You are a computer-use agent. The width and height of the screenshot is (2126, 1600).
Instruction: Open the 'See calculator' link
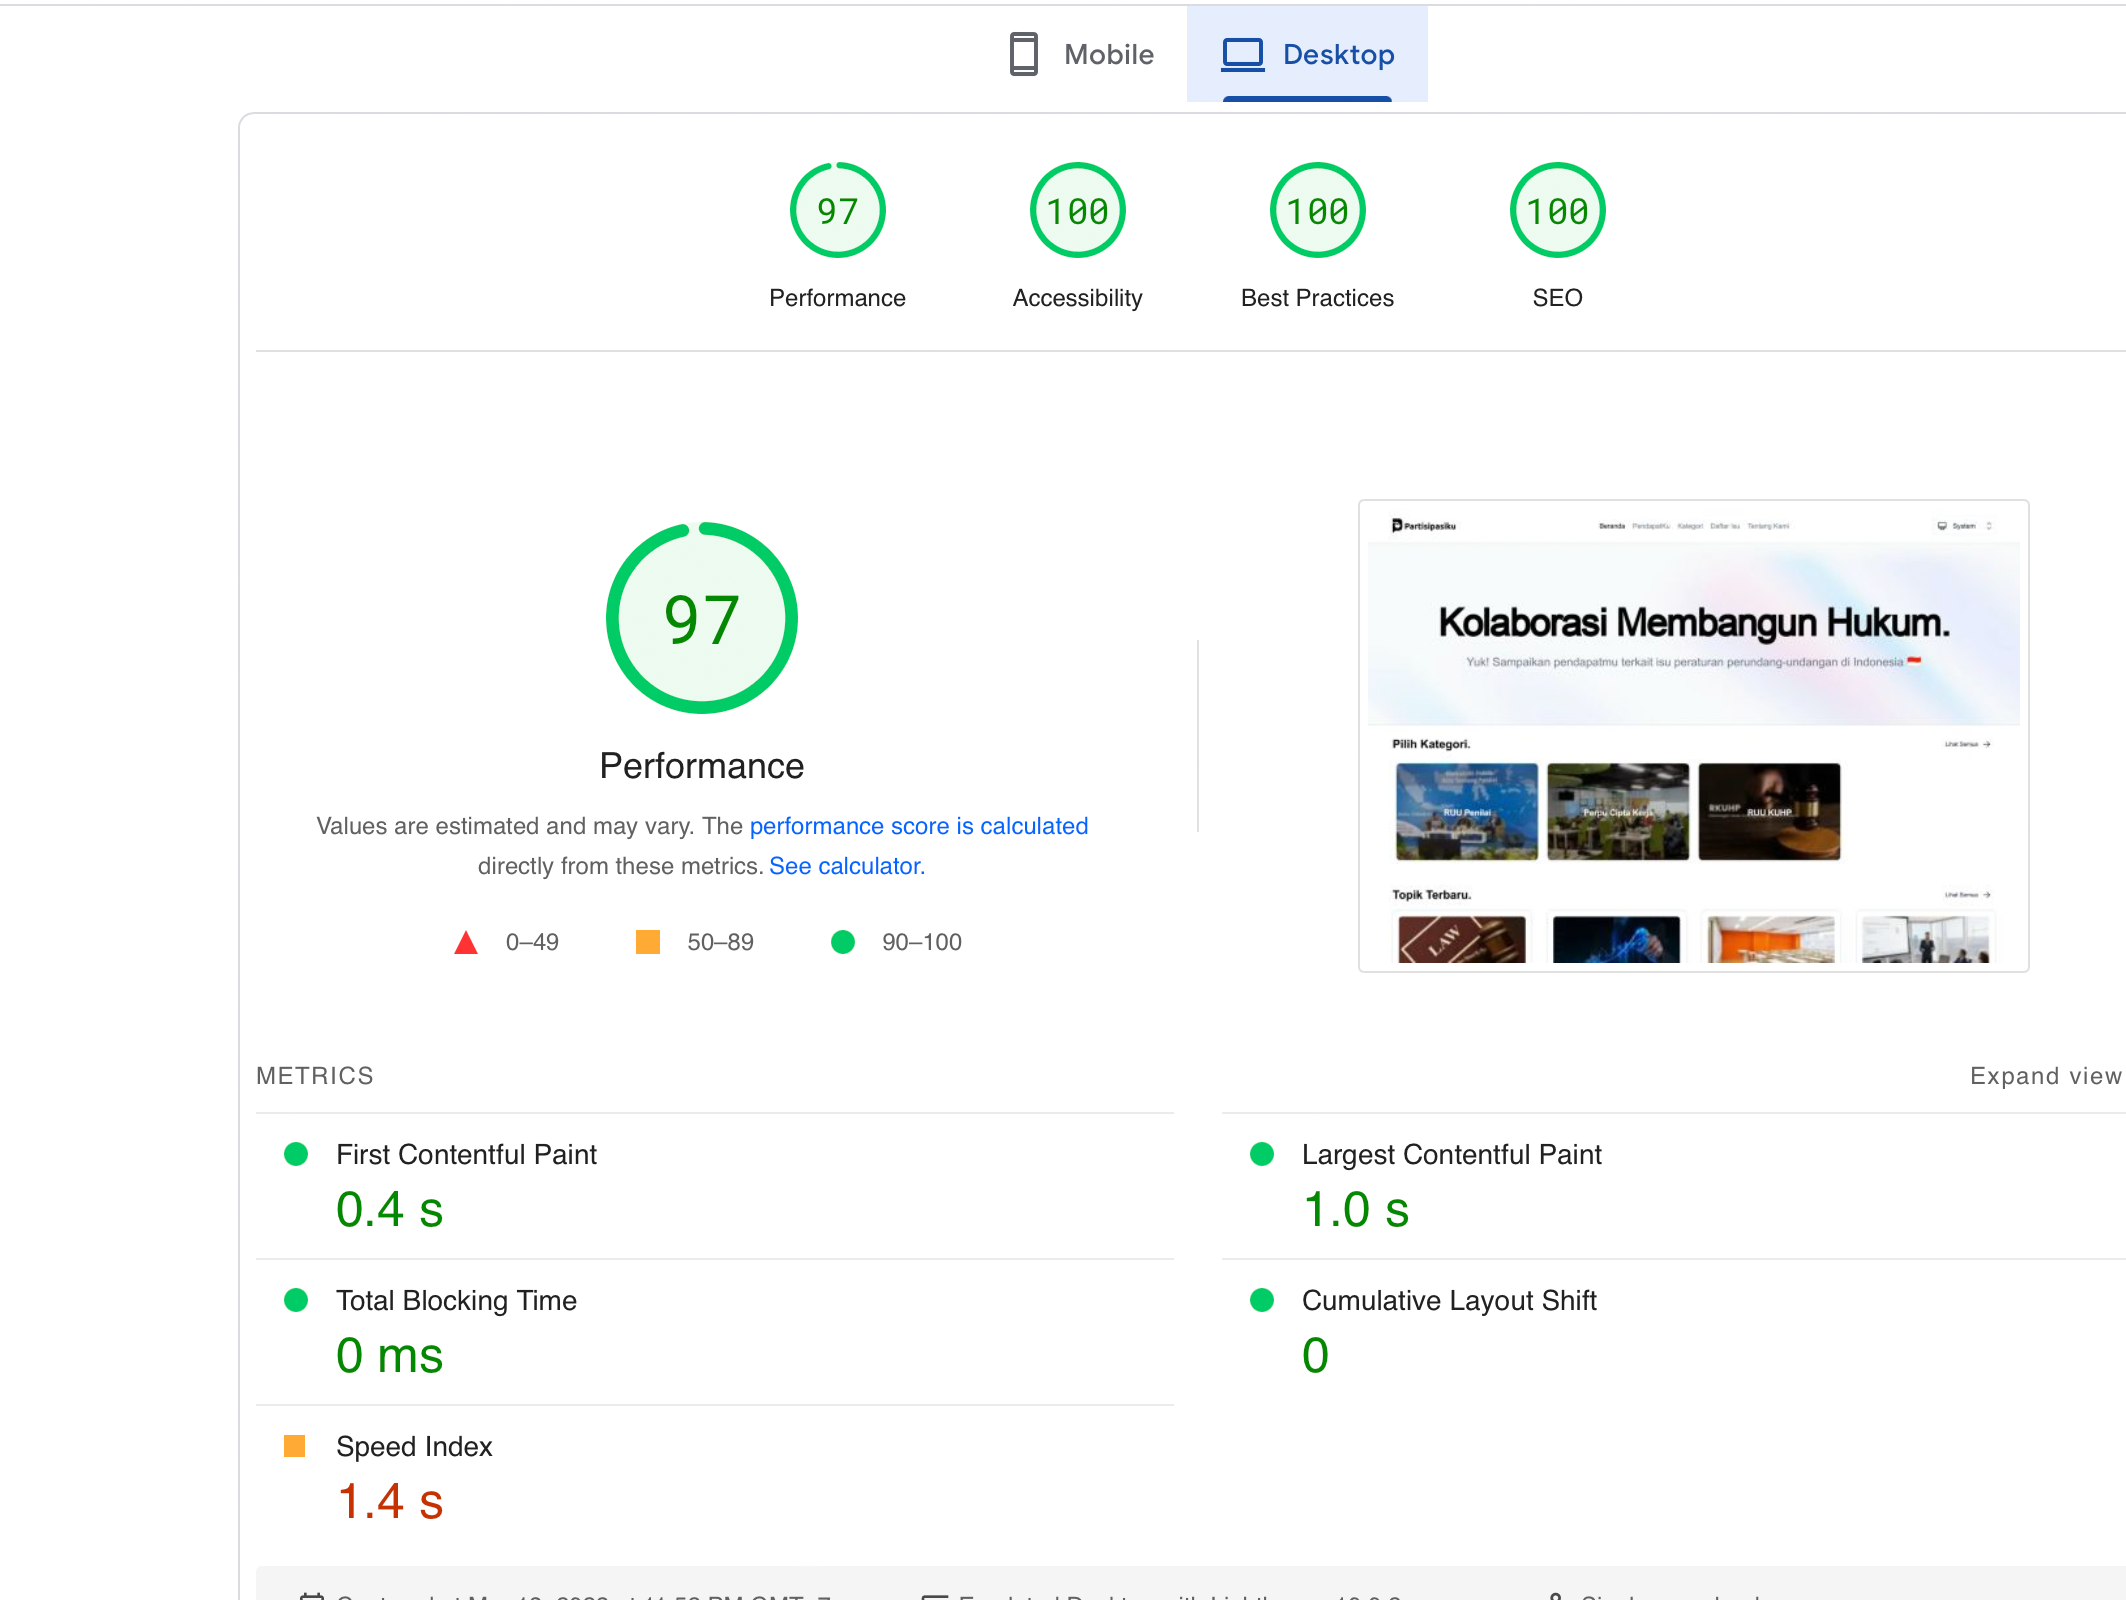point(846,866)
